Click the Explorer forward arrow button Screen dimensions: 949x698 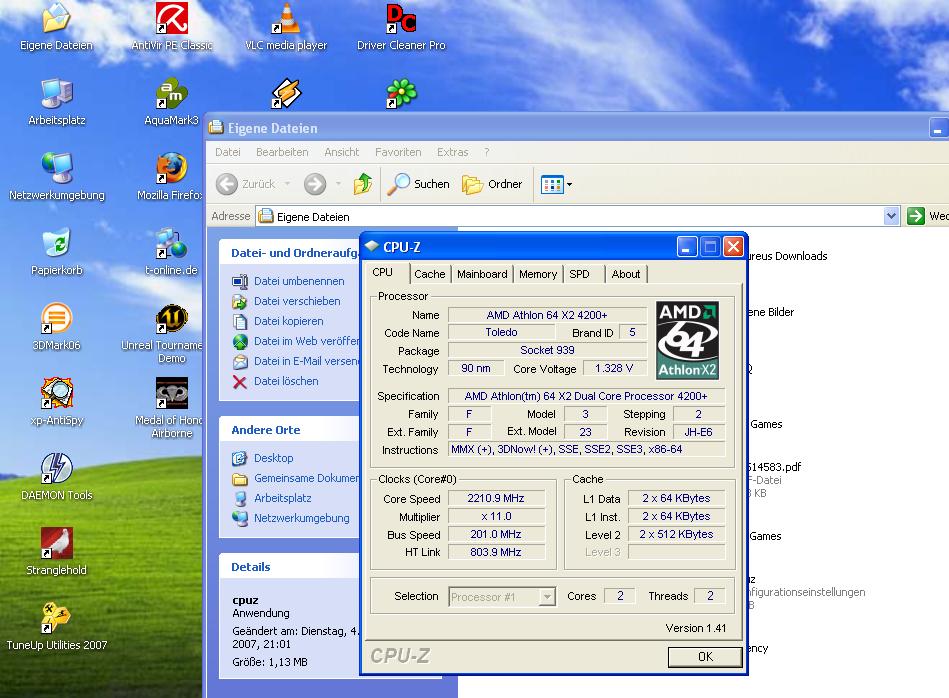click(315, 183)
